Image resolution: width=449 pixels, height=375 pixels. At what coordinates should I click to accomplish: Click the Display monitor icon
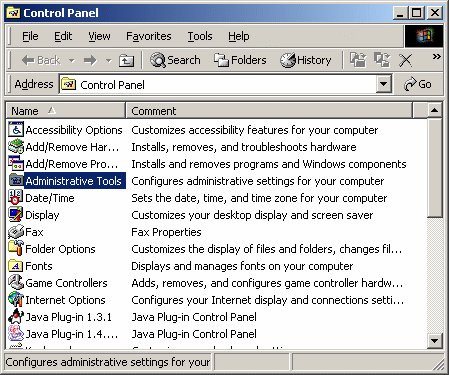click(16, 215)
